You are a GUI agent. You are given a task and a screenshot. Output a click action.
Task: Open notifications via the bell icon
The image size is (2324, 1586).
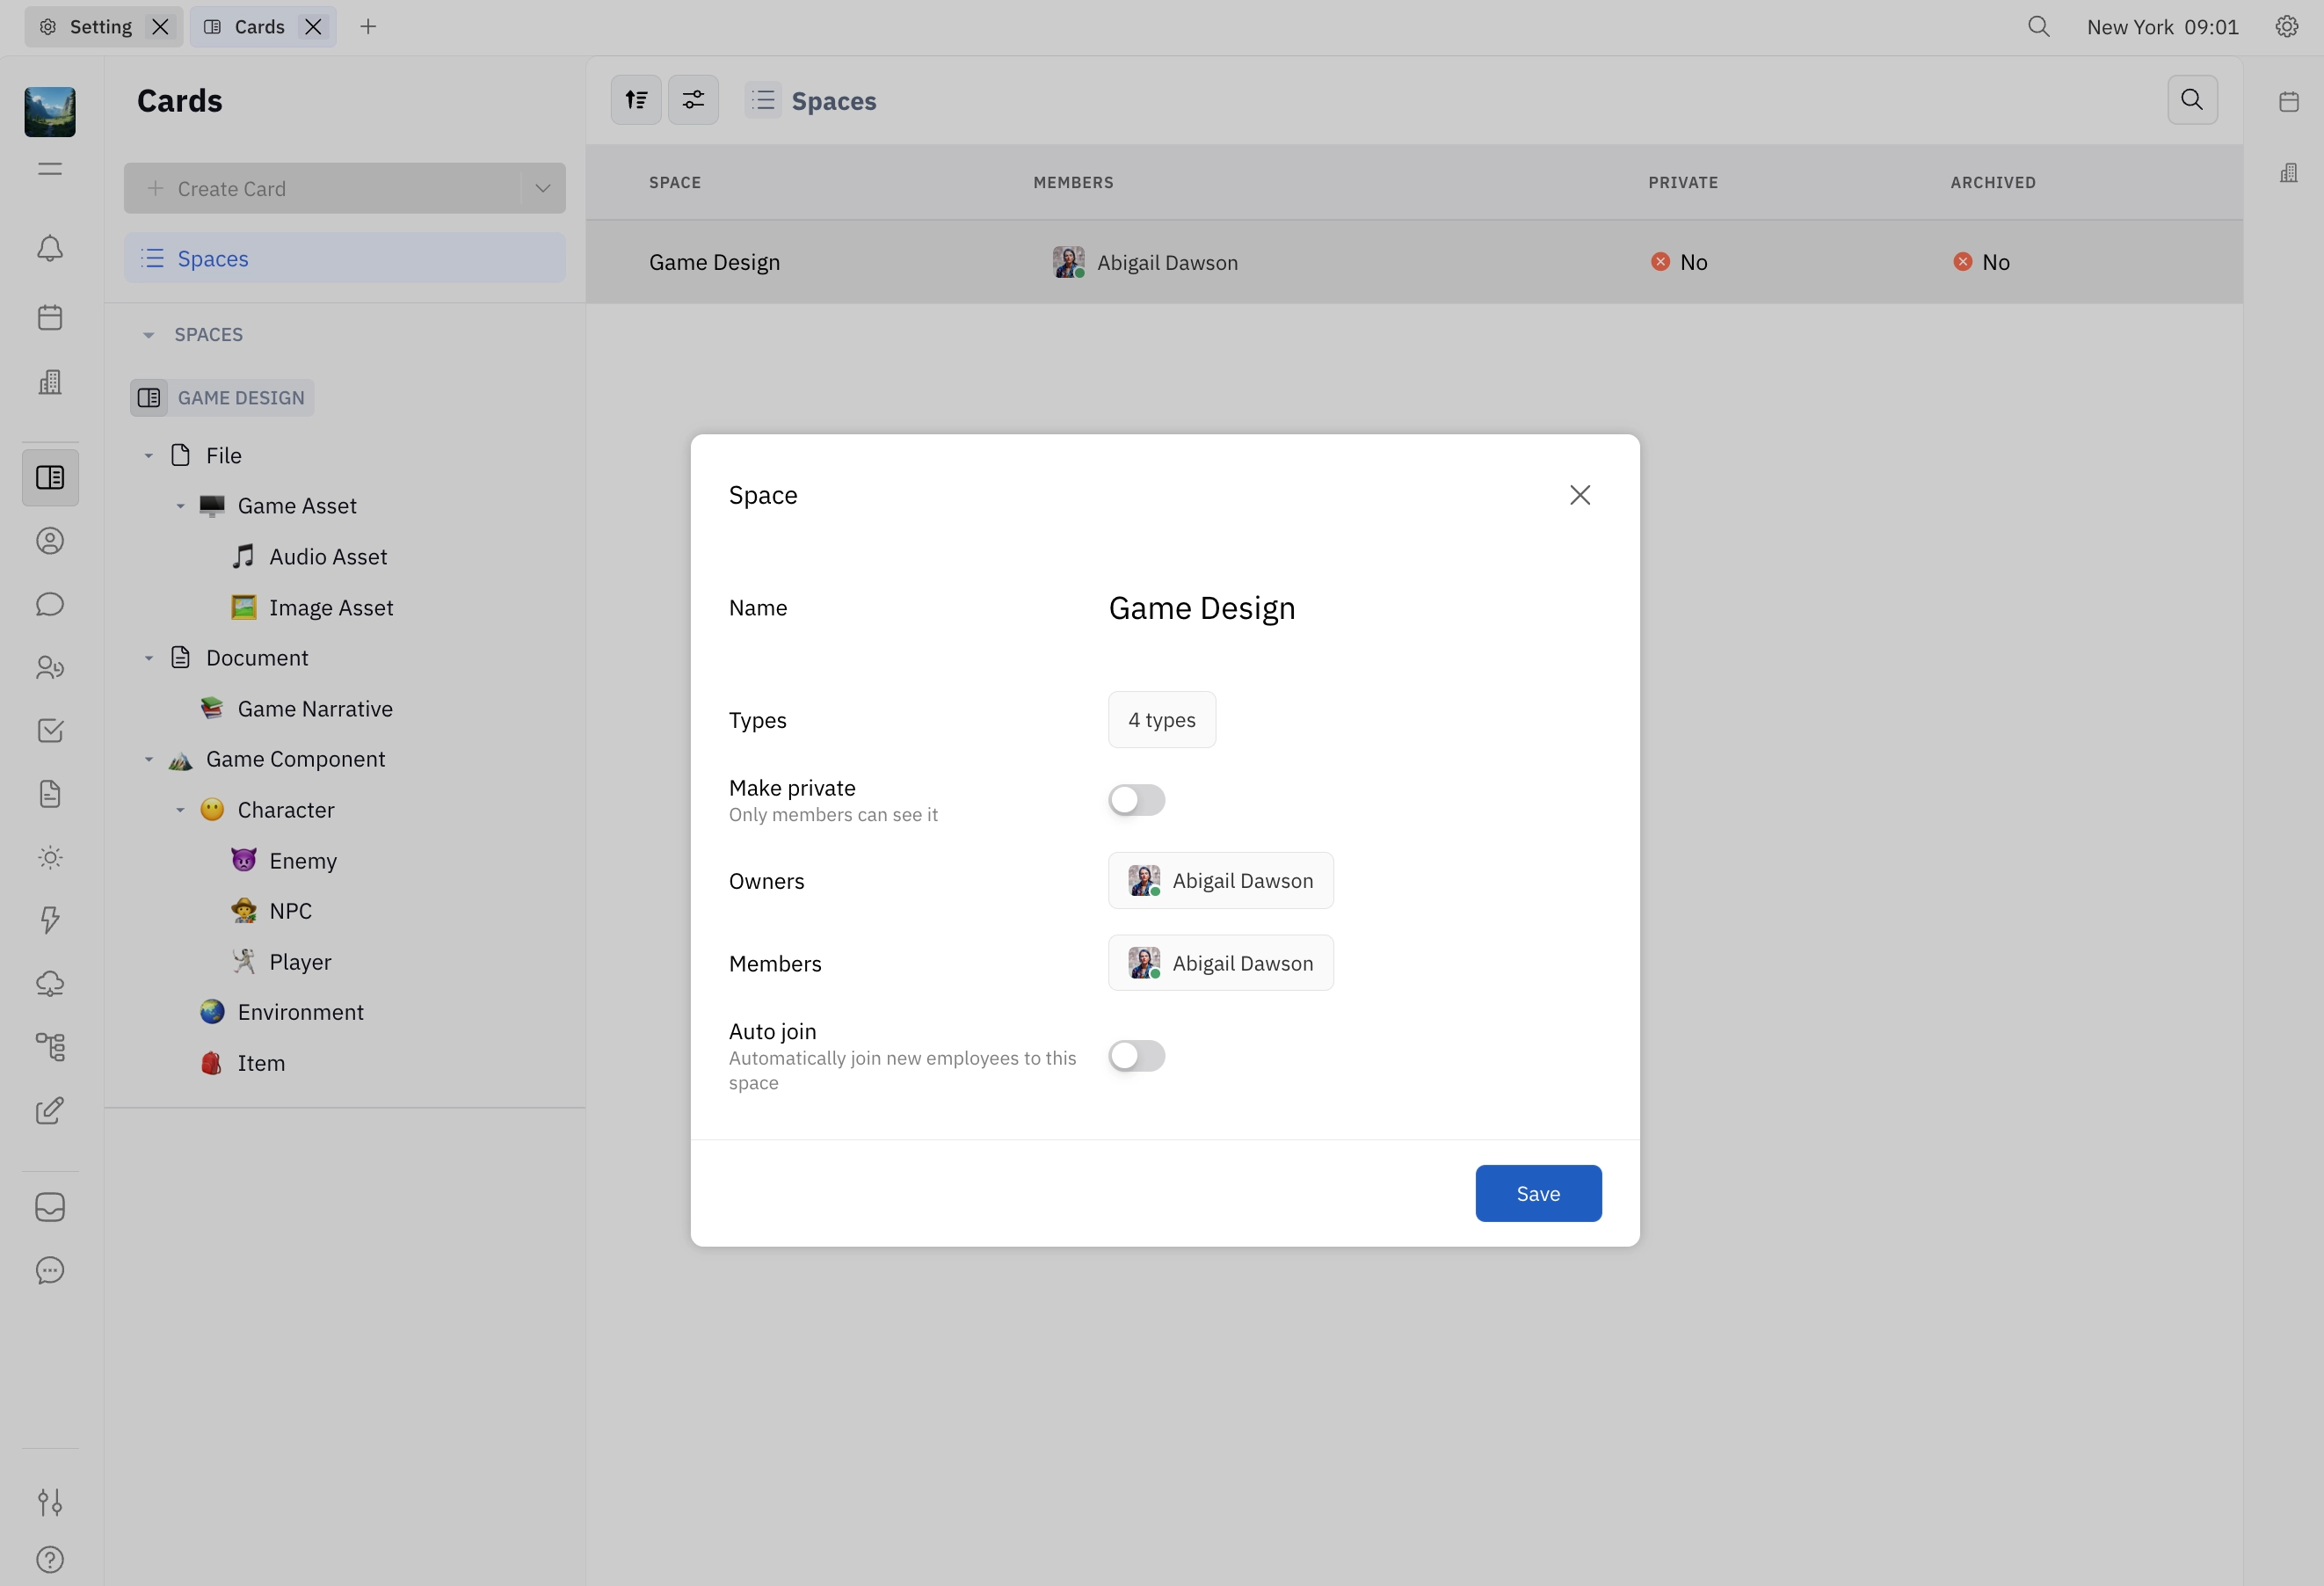49,248
